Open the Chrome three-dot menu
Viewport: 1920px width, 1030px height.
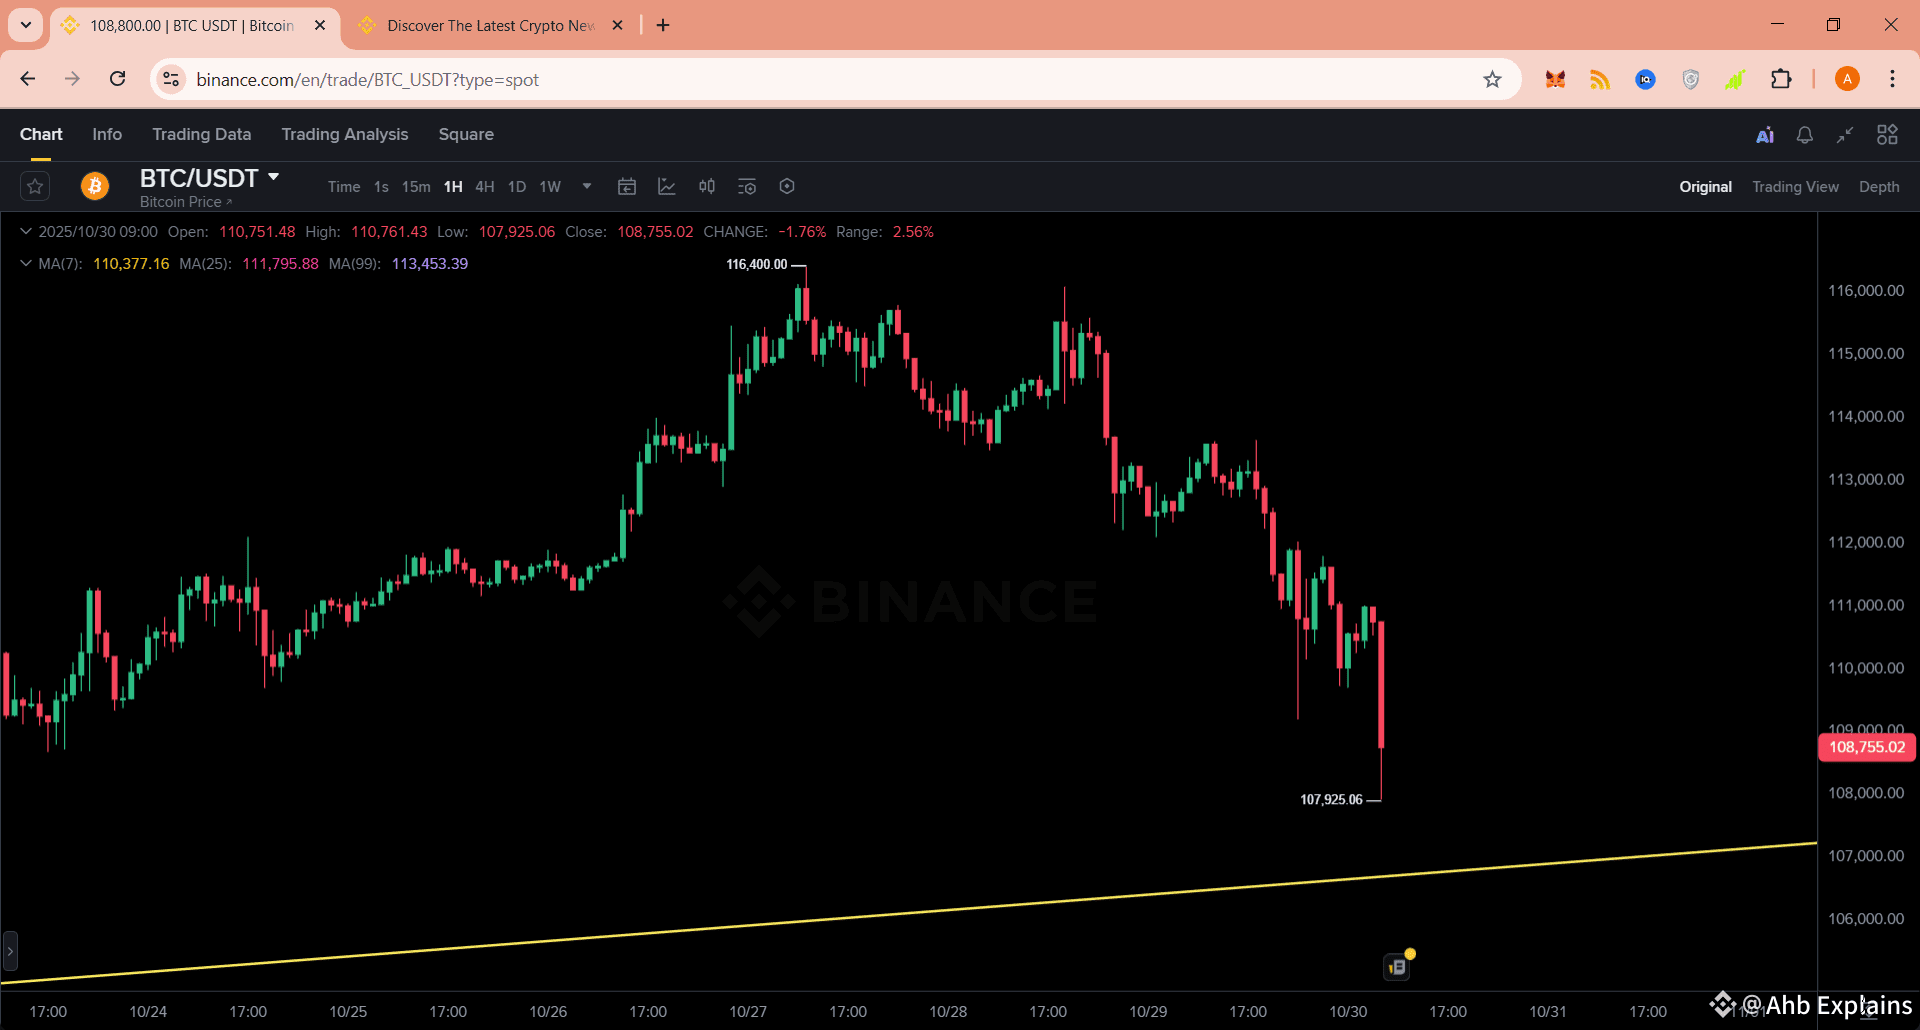tap(1892, 80)
